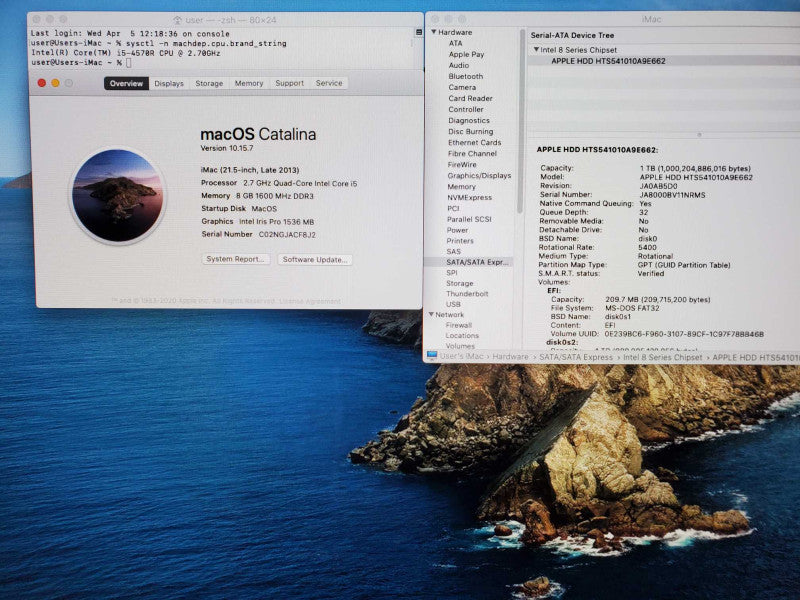Select Storage in the System Report sidebar
Viewport: 800px width, 600px height.
[x=460, y=283]
